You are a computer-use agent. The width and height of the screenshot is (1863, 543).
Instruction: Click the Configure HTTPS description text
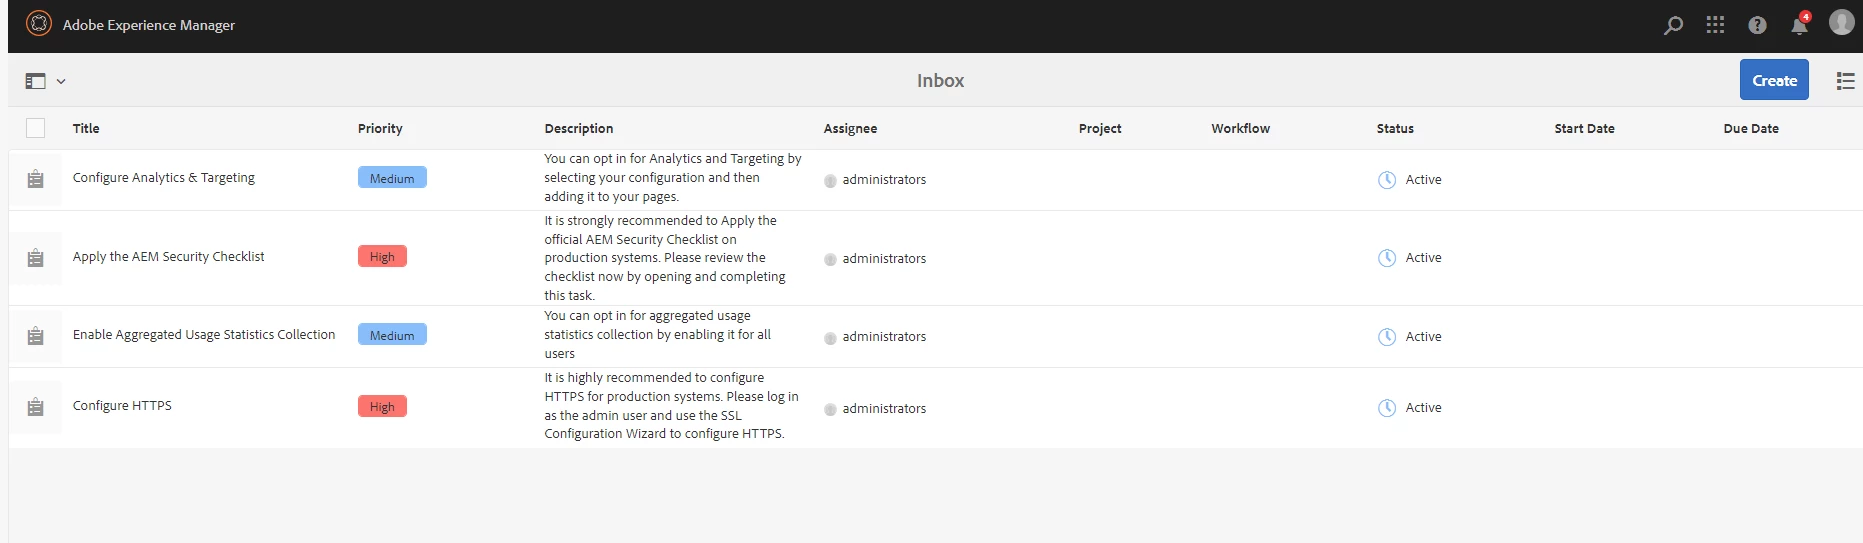[x=671, y=405]
